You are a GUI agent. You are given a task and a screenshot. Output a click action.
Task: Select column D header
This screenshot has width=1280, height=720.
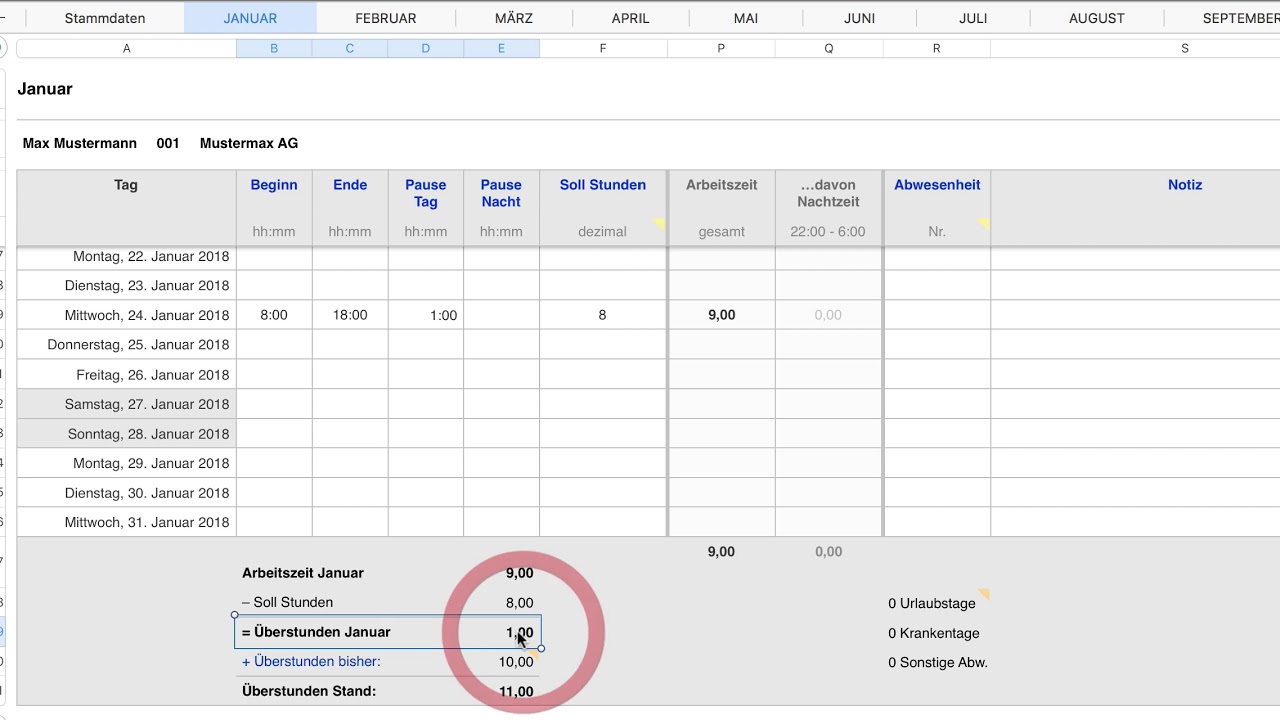point(426,48)
